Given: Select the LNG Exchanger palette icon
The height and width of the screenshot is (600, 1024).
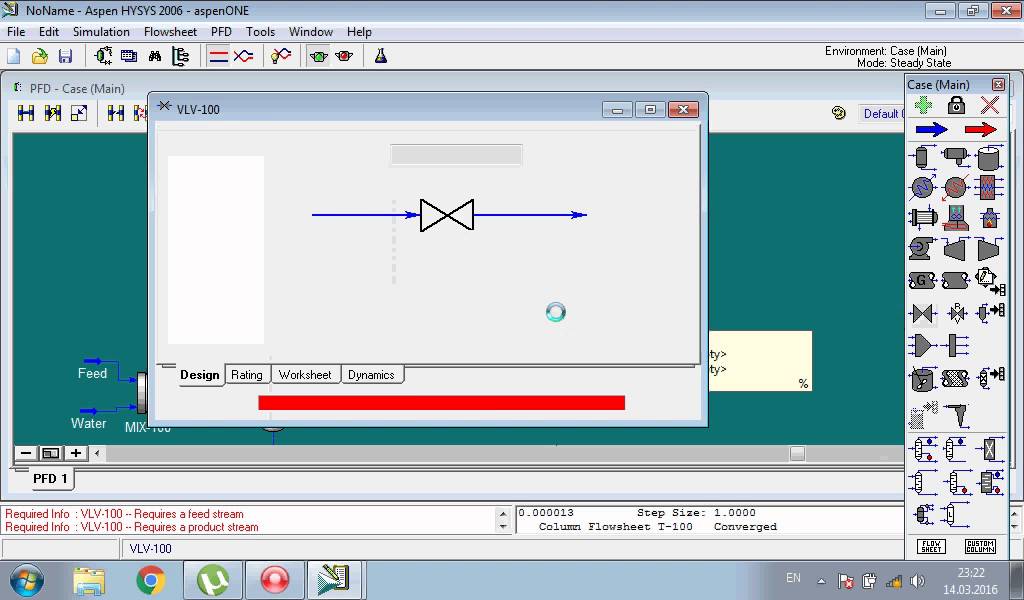Looking at the screenshot, I should 989,188.
